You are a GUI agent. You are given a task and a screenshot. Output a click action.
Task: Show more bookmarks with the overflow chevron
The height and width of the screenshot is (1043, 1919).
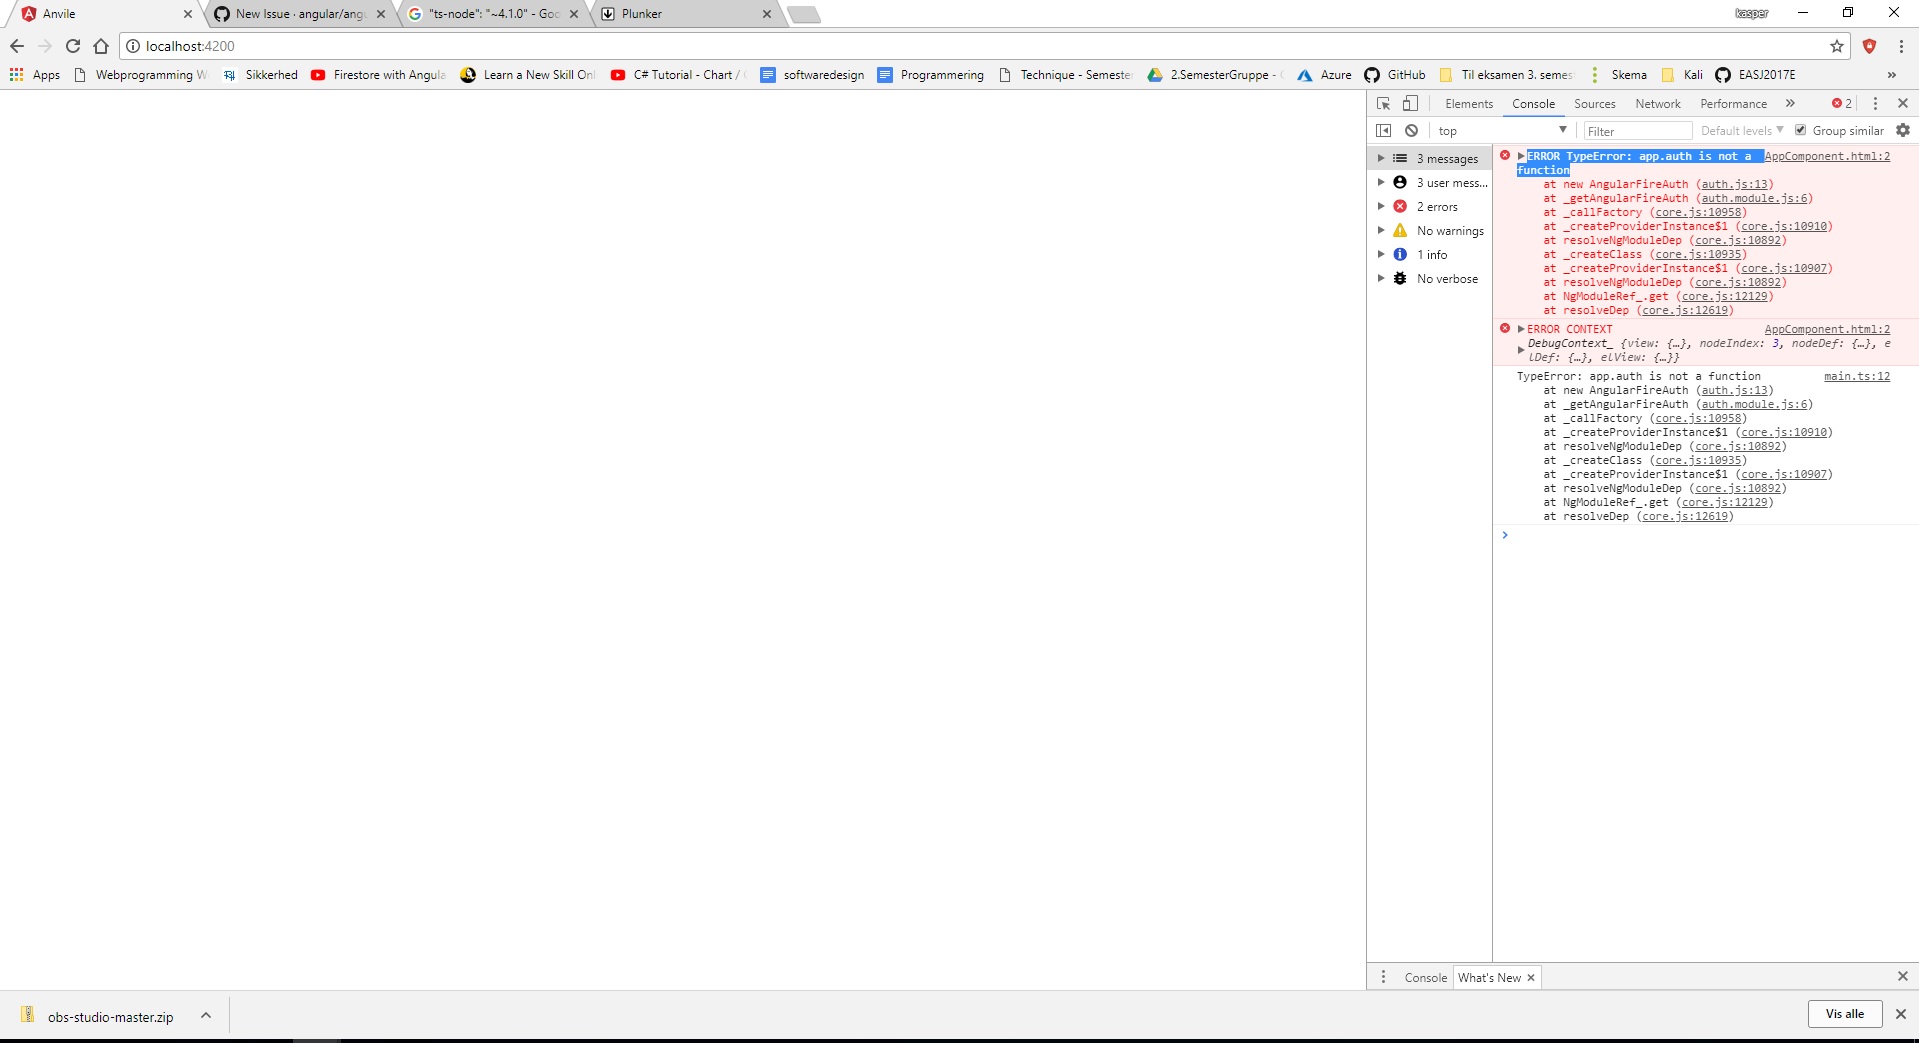pos(1892,75)
